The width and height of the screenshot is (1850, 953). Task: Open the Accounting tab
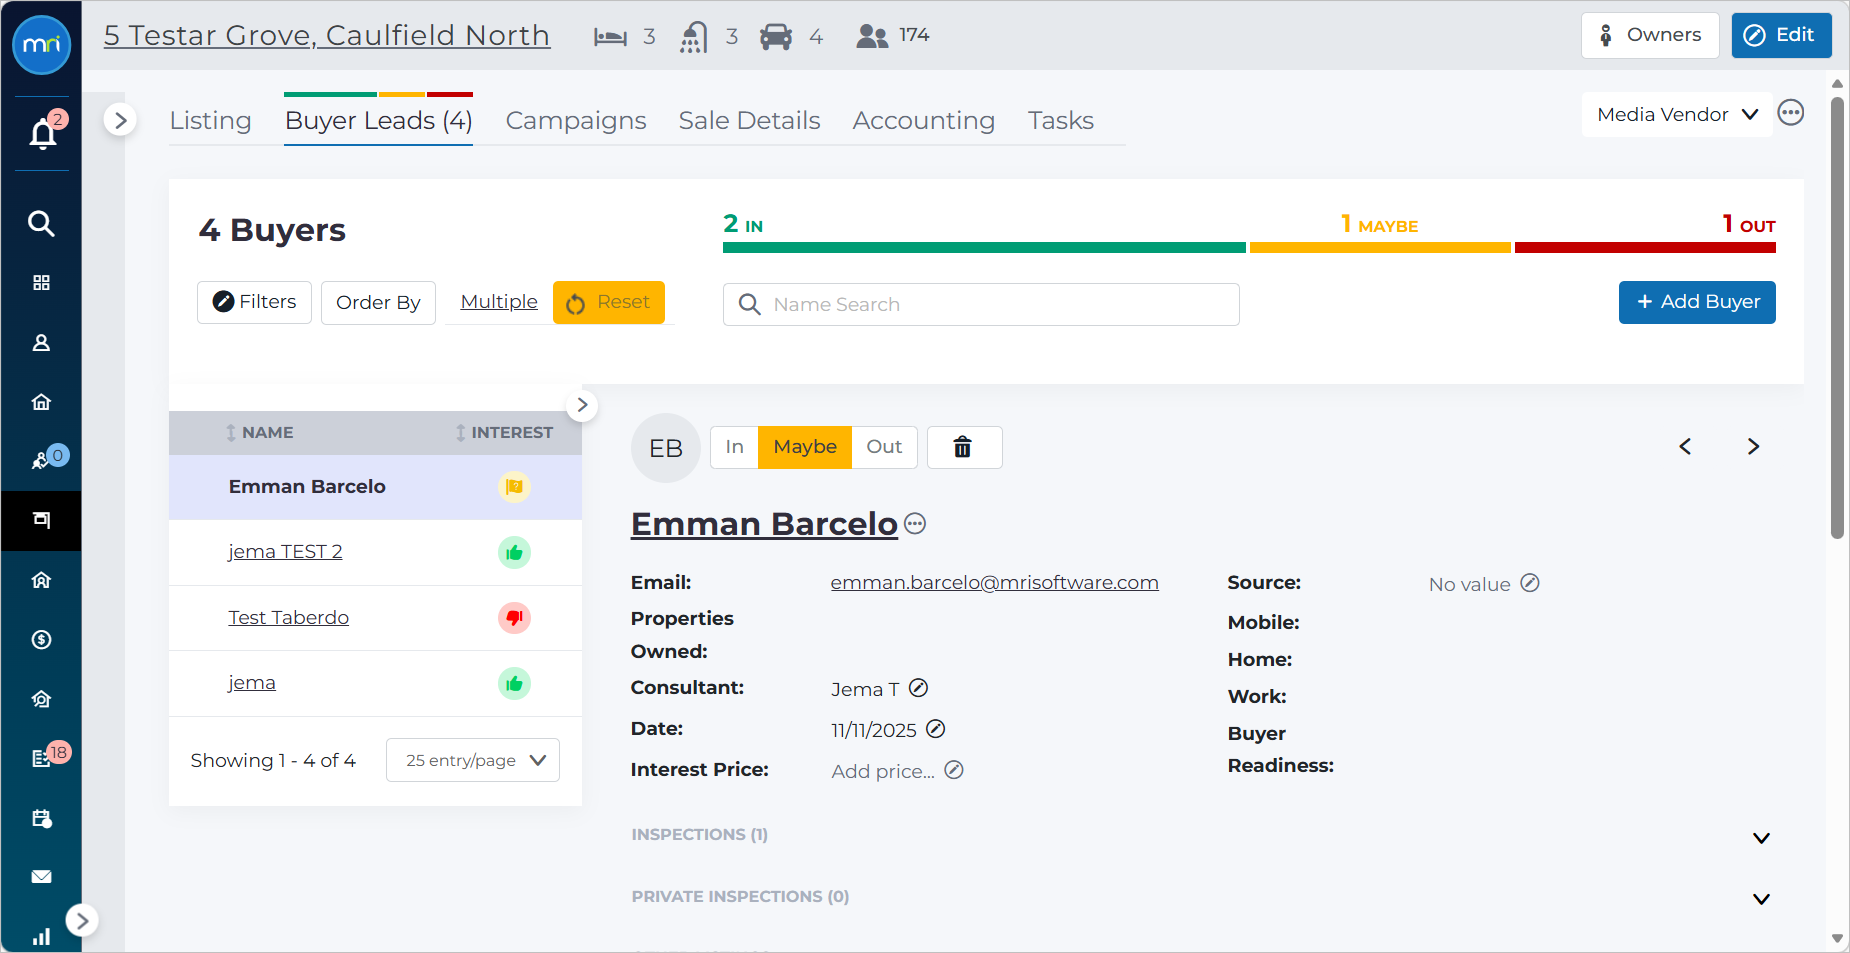coord(924,121)
